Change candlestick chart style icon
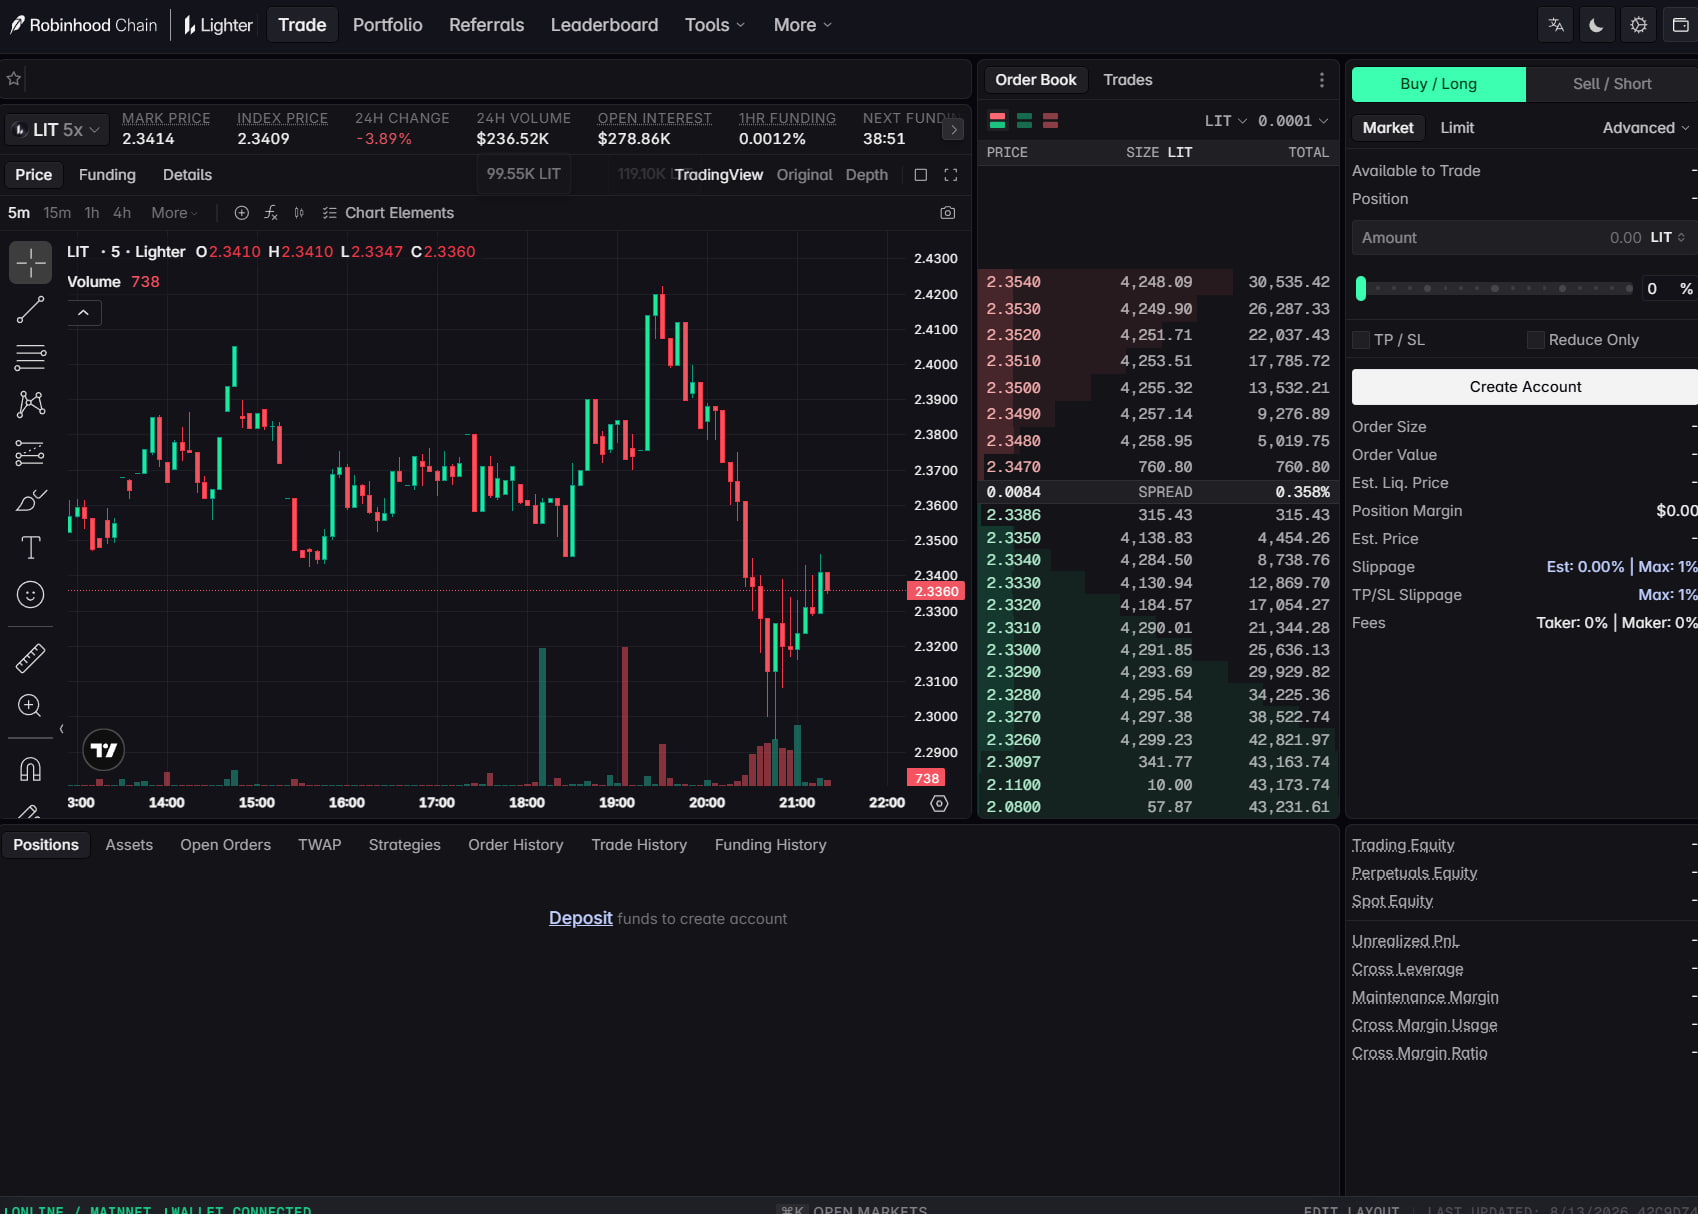 point(299,213)
